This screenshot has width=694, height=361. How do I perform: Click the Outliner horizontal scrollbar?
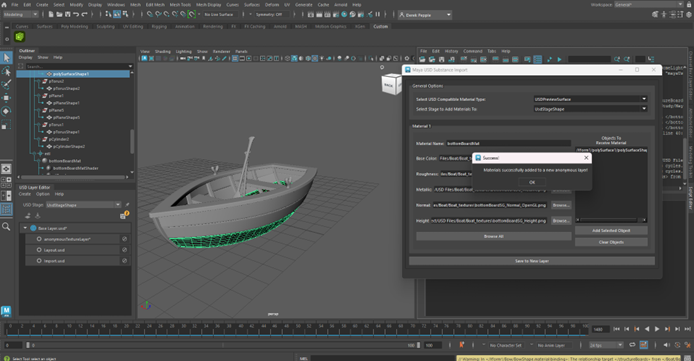click(x=73, y=177)
